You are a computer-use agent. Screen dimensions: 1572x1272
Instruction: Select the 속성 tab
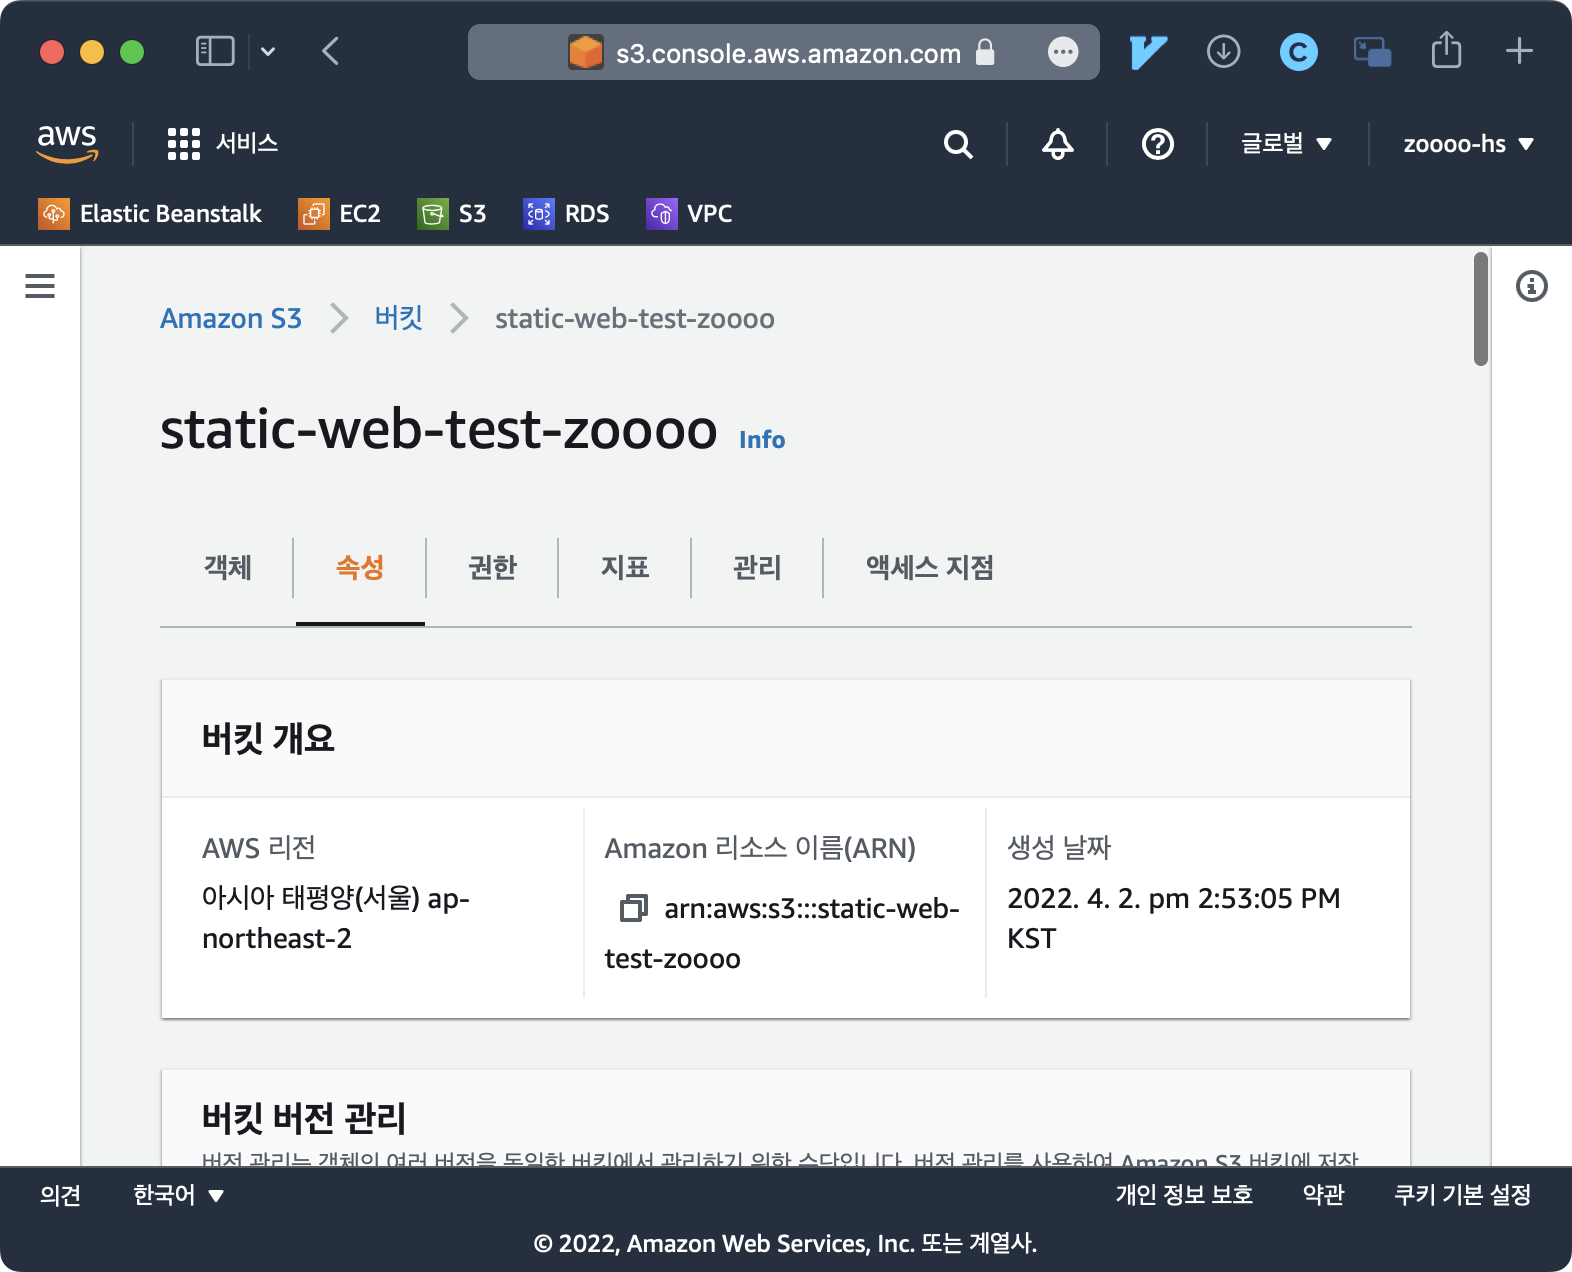360,568
